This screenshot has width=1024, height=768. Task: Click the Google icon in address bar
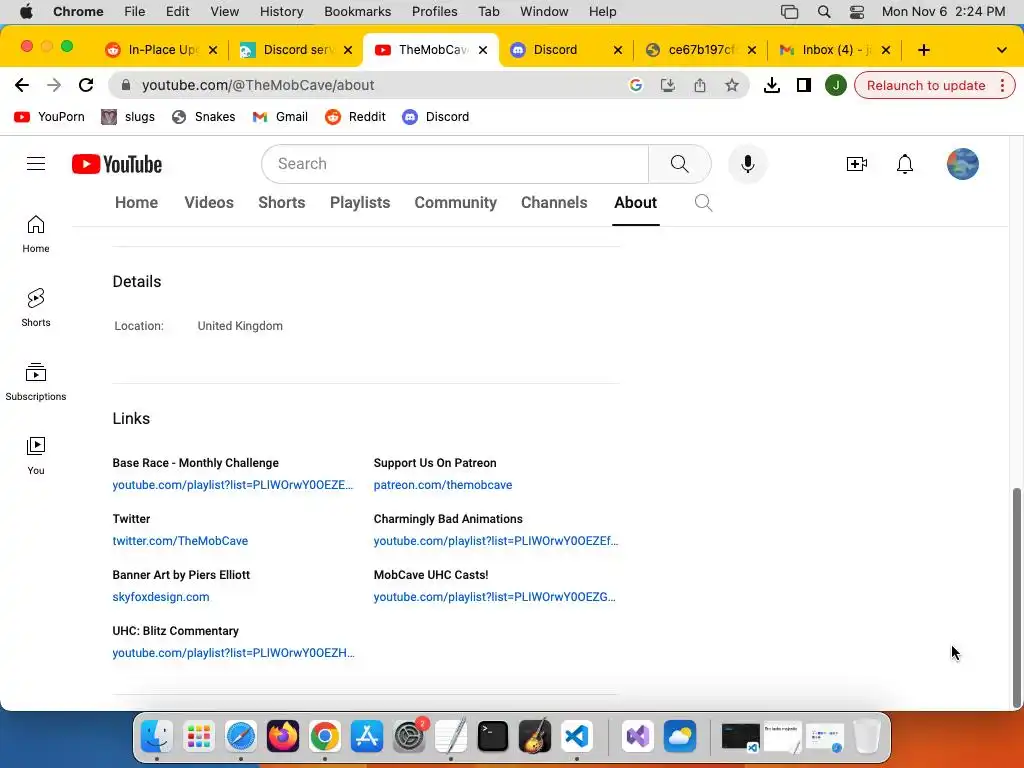635,85
